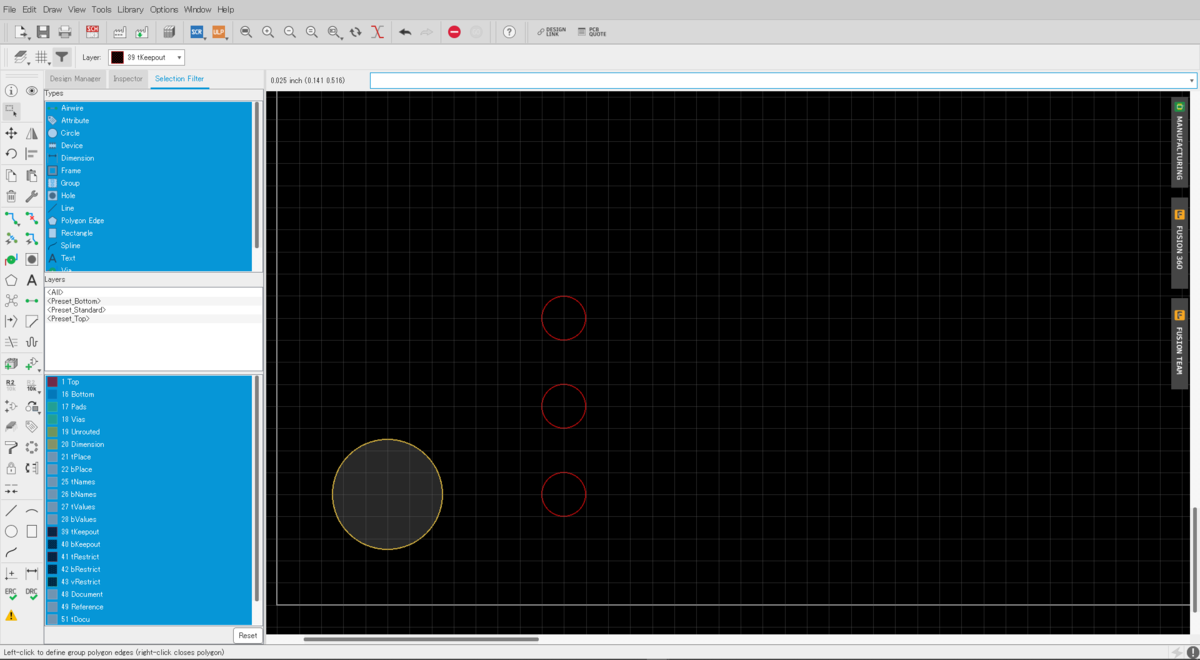Select the Move tool icon
Viewport: 1200px width, 660px height.
[x=11, y=133]
